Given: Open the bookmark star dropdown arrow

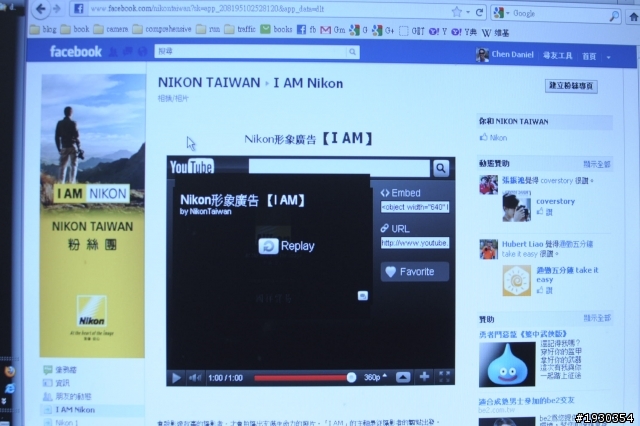Looking at the screenshot, I should (x=468, y=12).
